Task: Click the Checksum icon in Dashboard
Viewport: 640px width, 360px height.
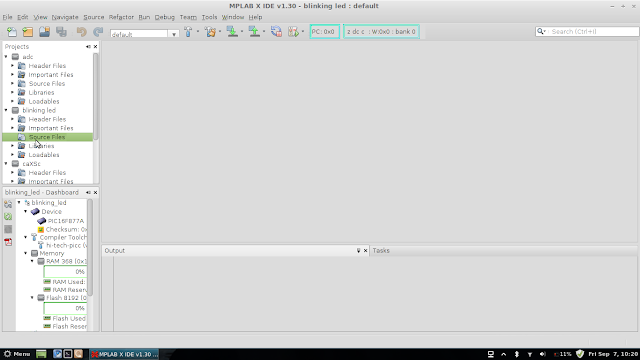Action: tap(41, 229)
